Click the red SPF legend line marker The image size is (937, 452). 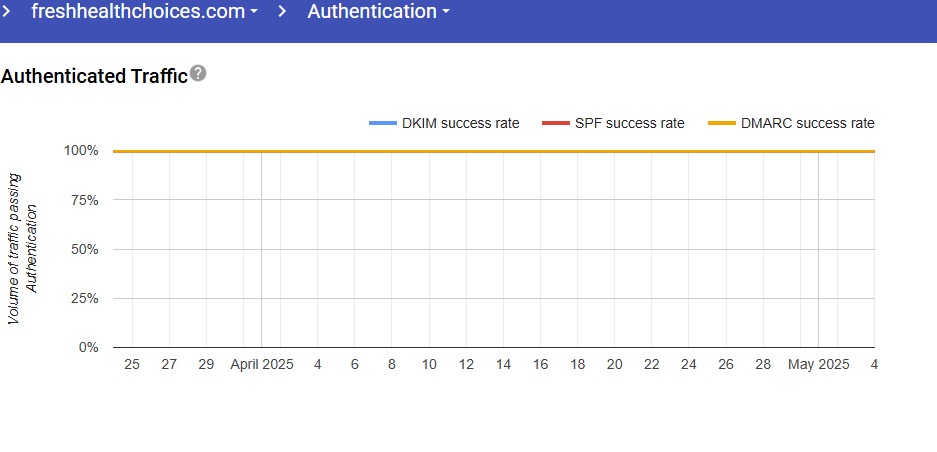pos(555,123)
